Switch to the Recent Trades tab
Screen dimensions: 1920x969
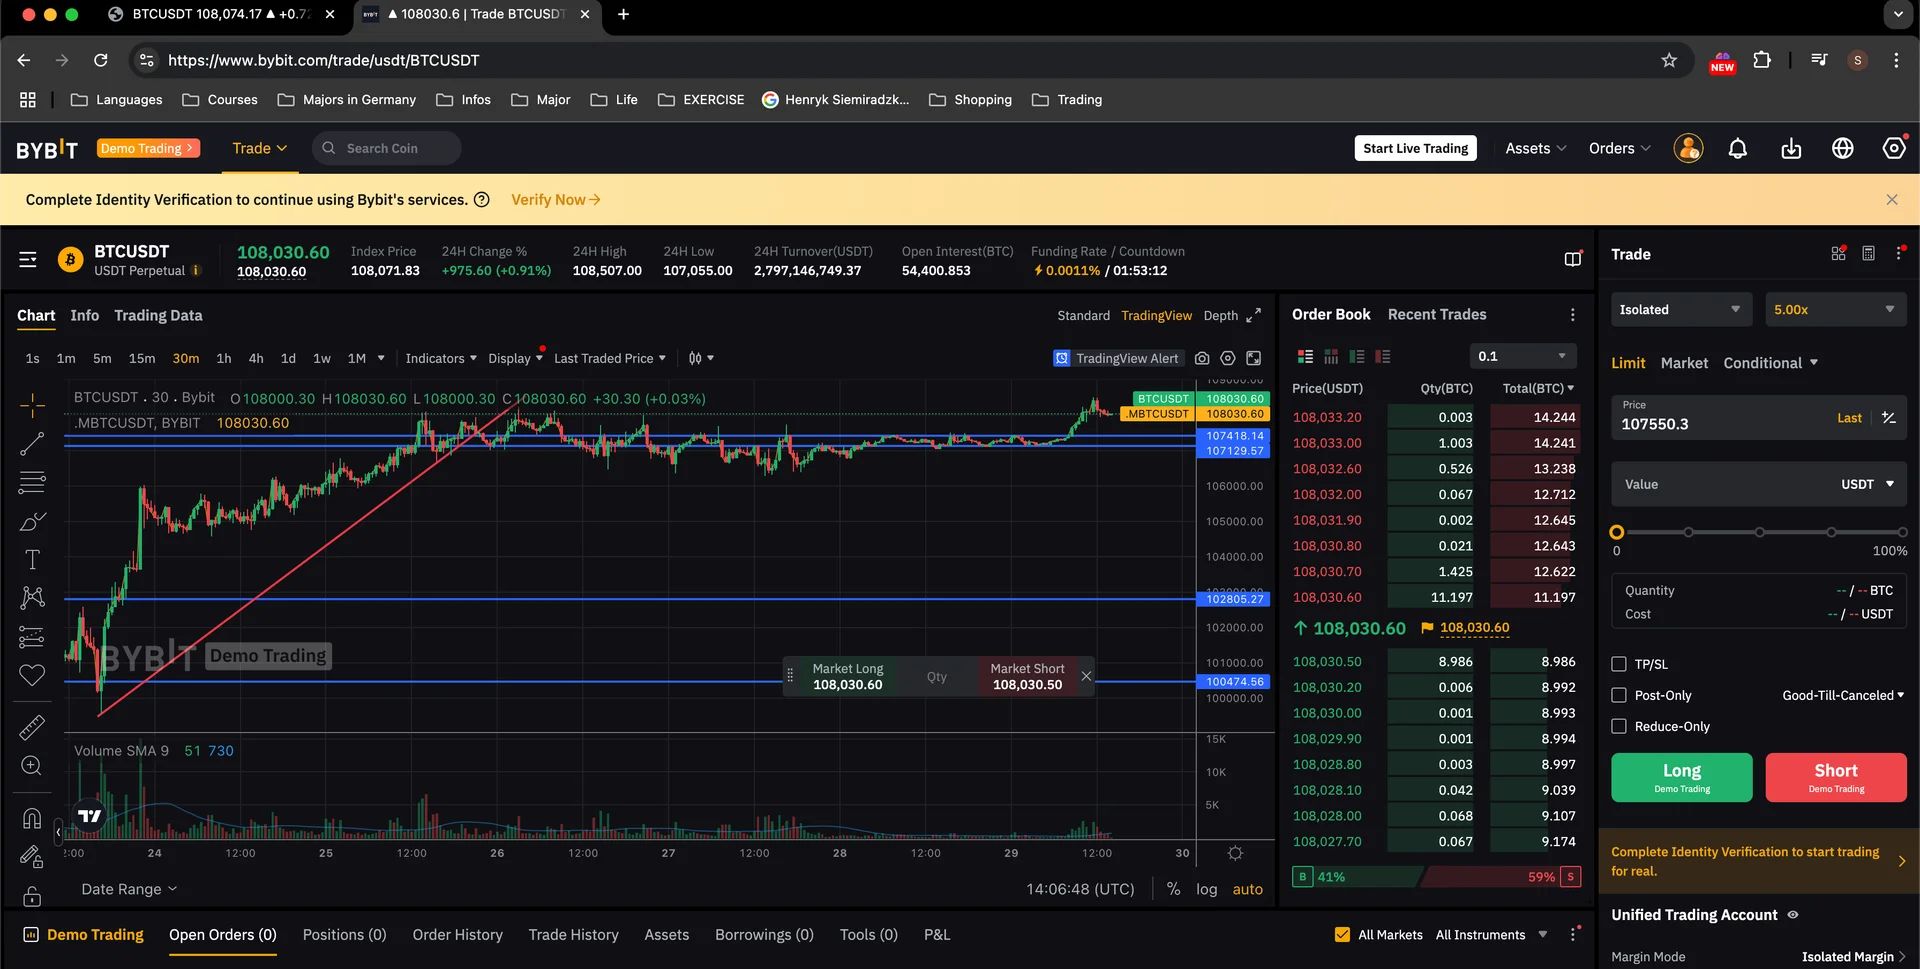pyautogui.click(x=1436, y=315)
